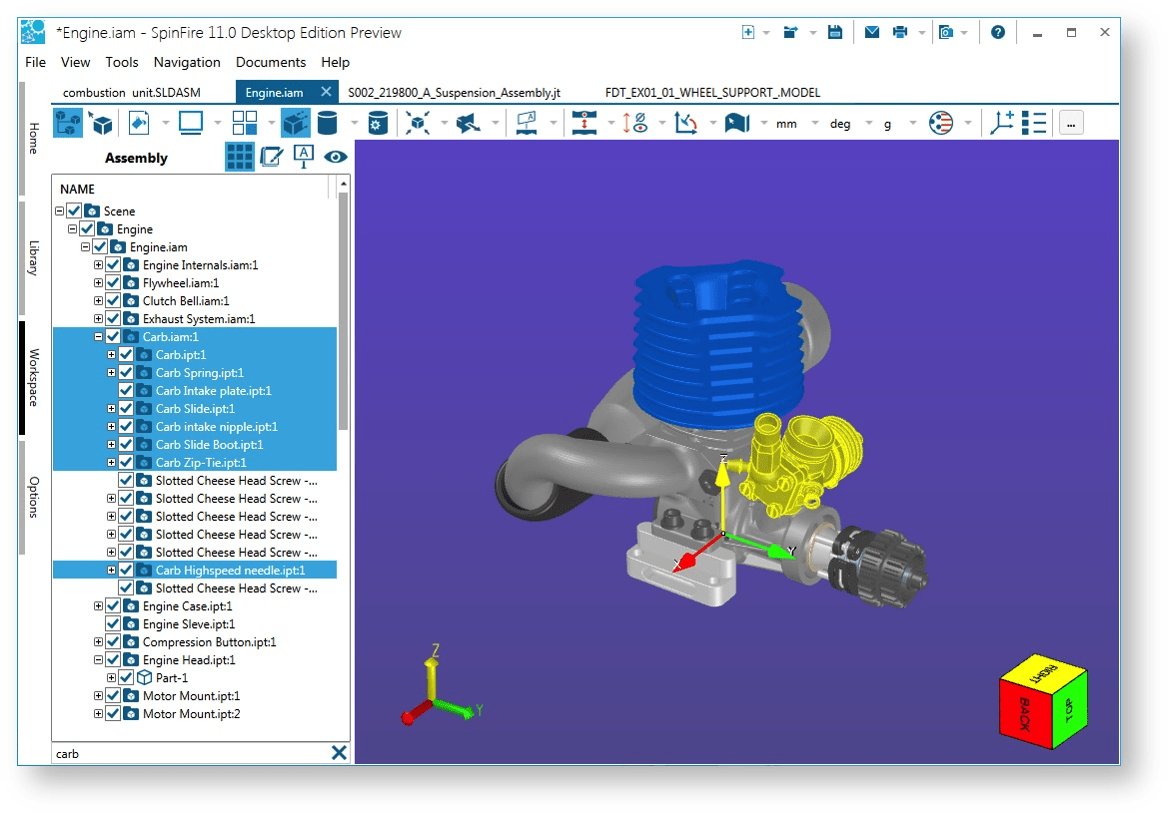Uncheck the Carb Spring.ipt:1 checkbox
This screenshot has height=814, width=1169.
125,373
